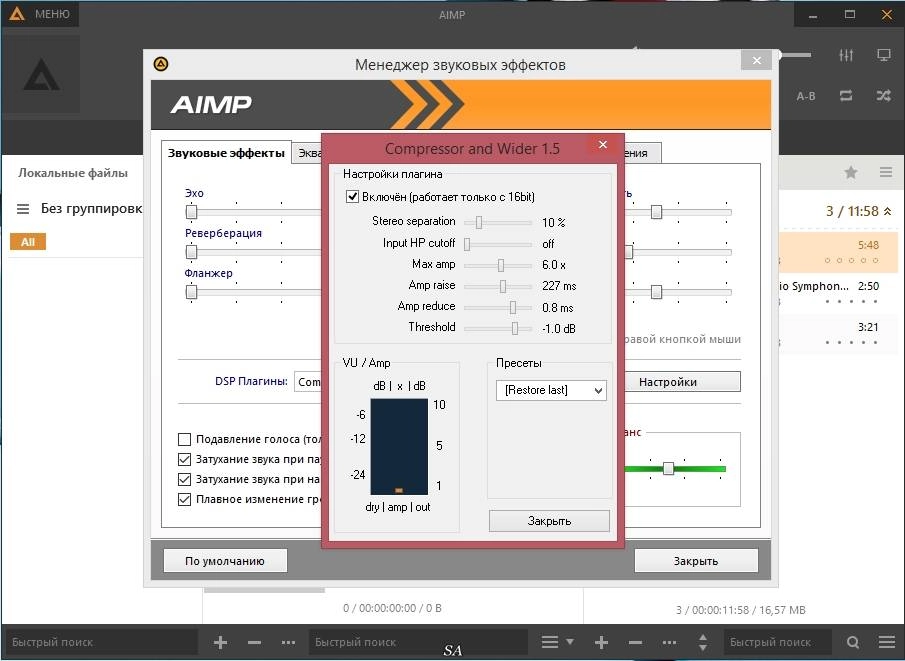Screen dimensions: 905x661
Task: Open the DSP Плагины combo box
Action: 308,382
